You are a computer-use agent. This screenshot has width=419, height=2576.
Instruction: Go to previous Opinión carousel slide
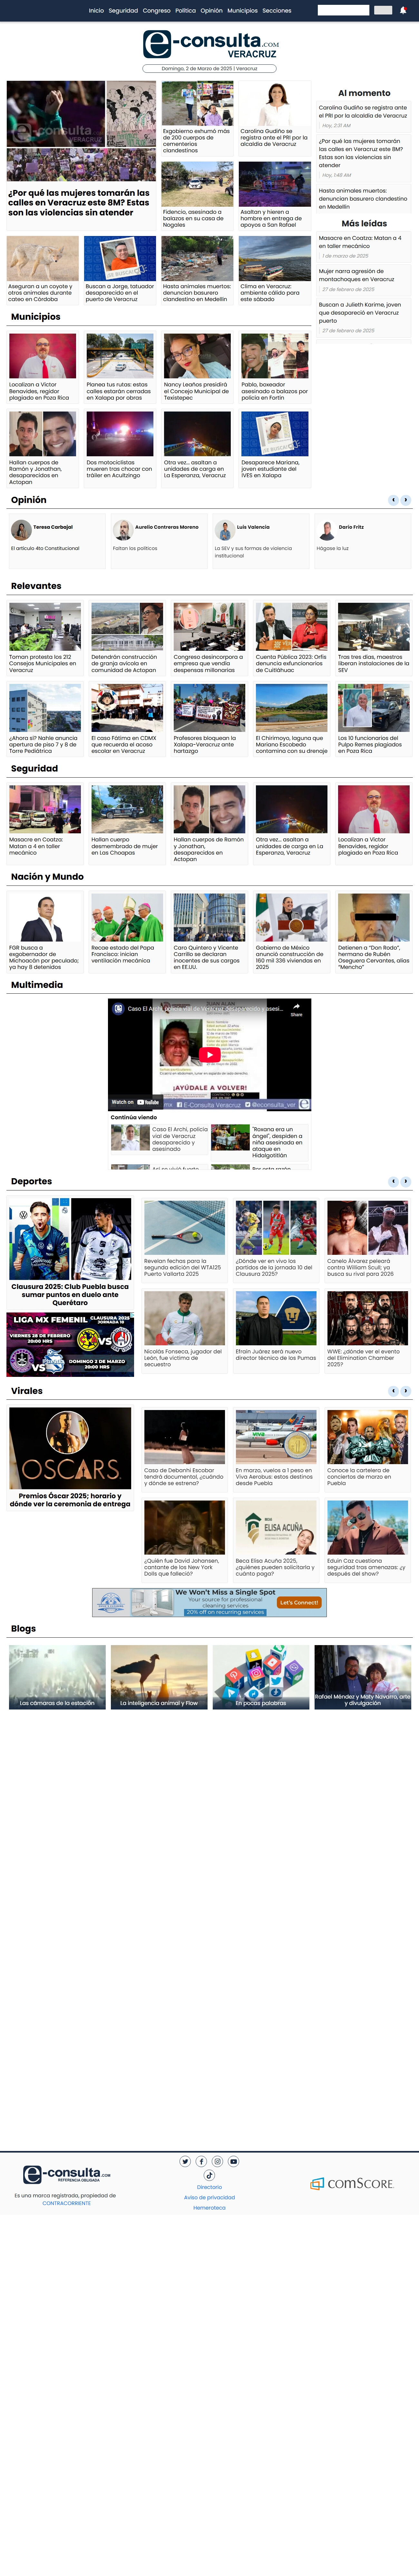pos(393,500)
